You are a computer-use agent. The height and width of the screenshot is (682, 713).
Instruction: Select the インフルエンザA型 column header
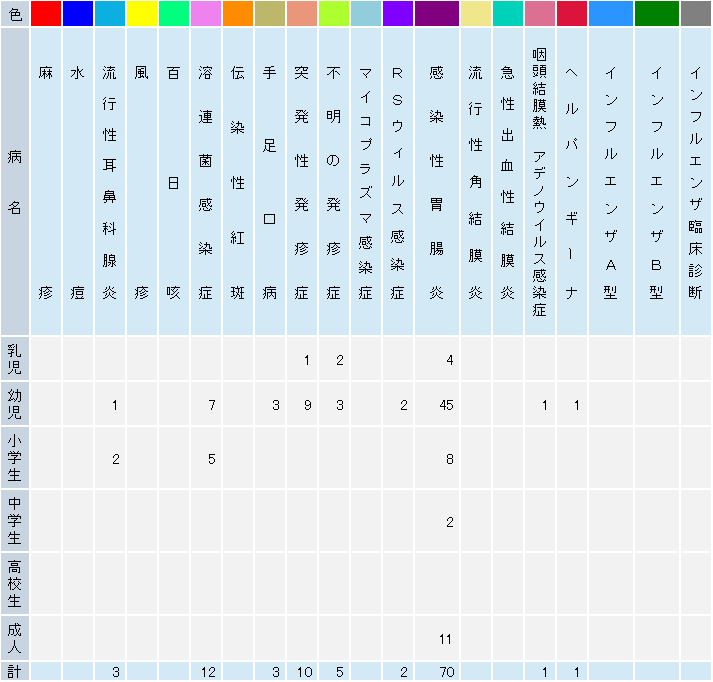click(611, 181)
